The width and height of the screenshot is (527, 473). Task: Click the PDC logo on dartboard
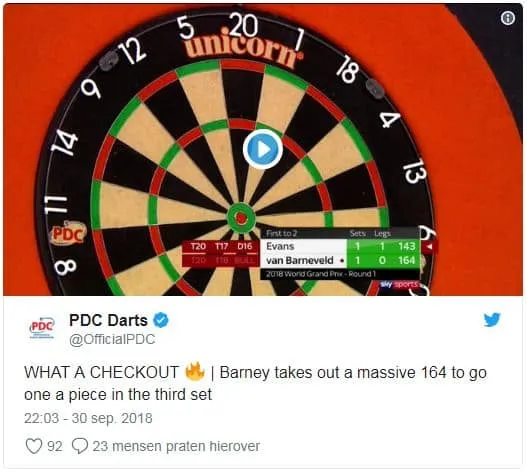click(x=69, y=232)
